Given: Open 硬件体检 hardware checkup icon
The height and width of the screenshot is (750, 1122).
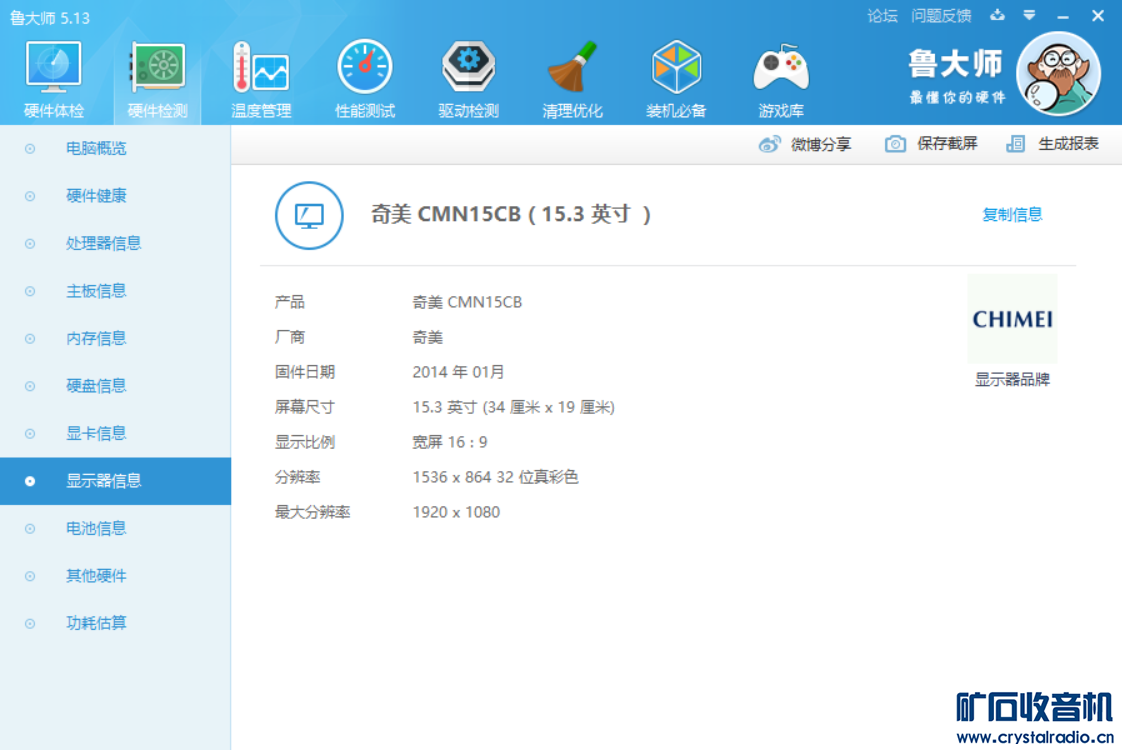Looking at the screenshot, I should [54, 67].
